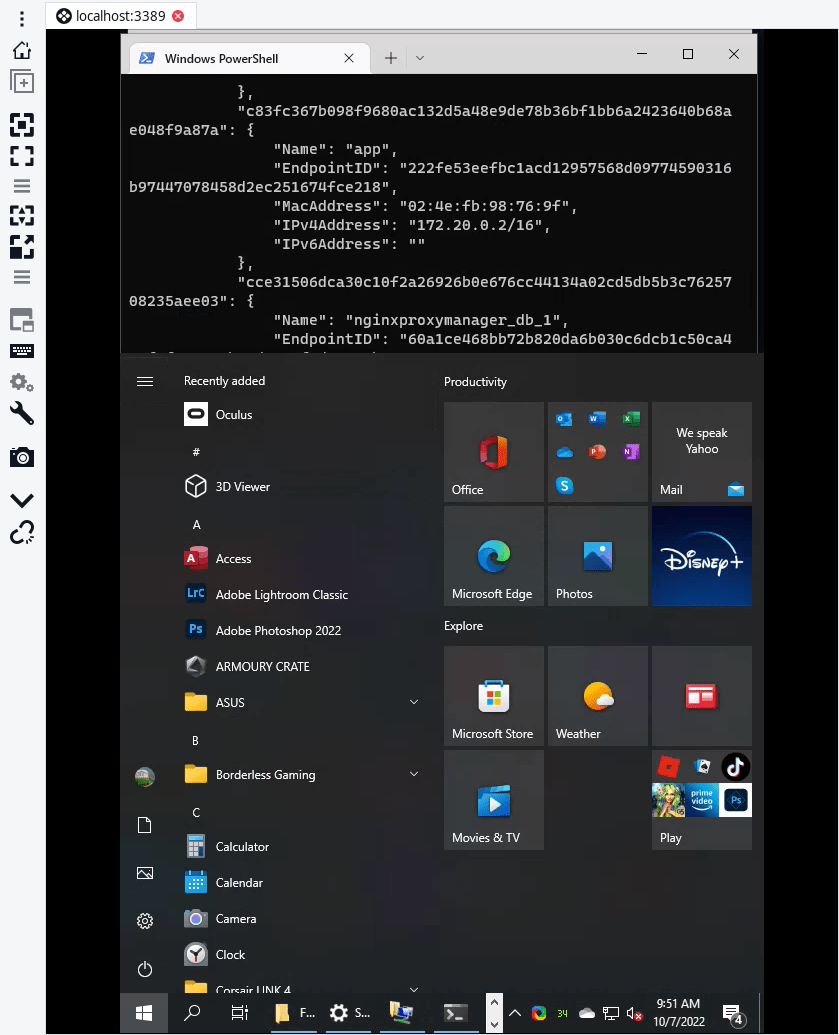Toggle the Start menu hamburger navigation
Viewport: 839px width, 1035px height.
[x=145, y=381]
